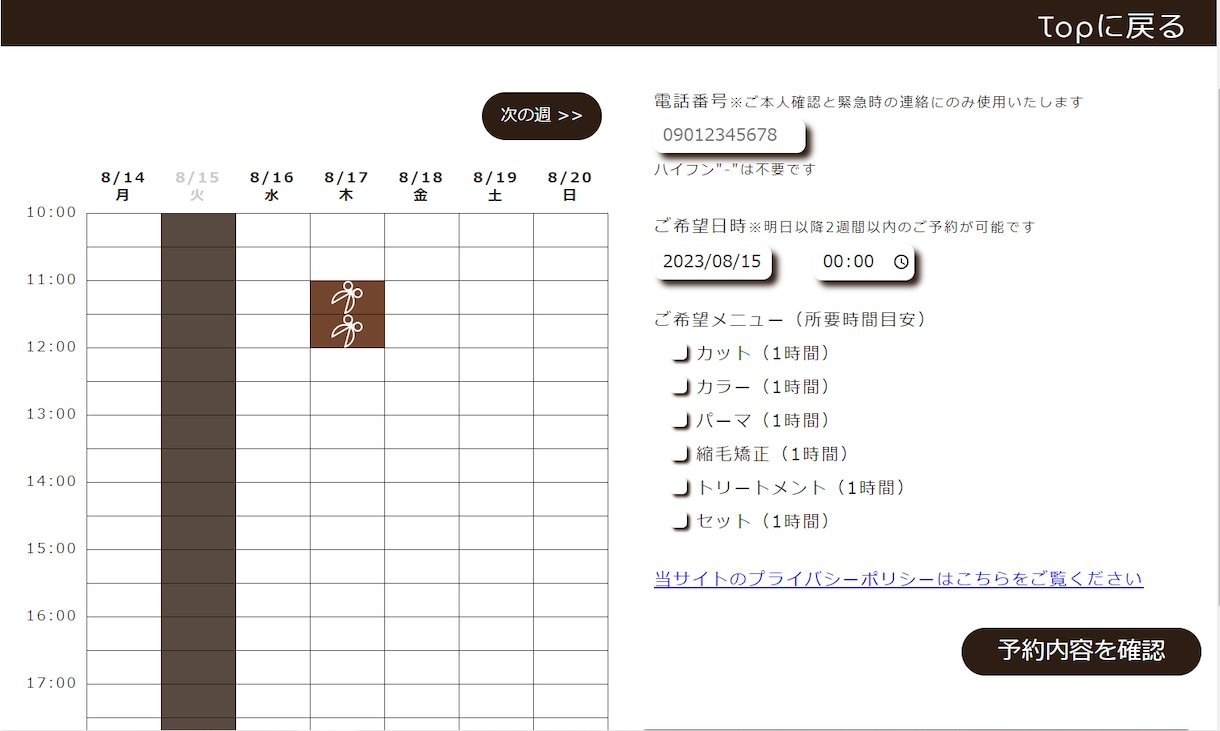Image resolution: width=1220 pixels, height=731 pixels.
Task: Click the 12:00 time label
Action: click(51, 347)
